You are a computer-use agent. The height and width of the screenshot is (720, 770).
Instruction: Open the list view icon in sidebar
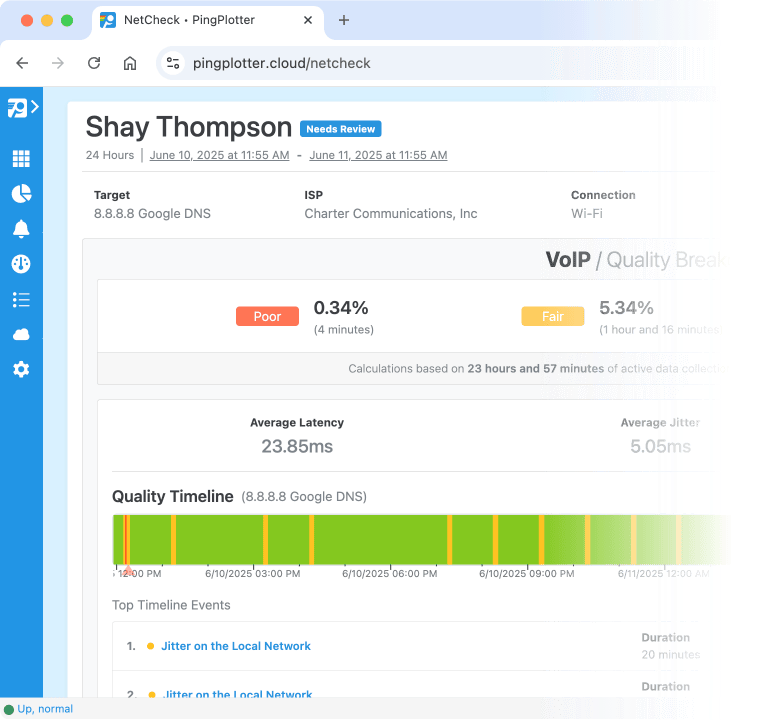coord(21,299)
